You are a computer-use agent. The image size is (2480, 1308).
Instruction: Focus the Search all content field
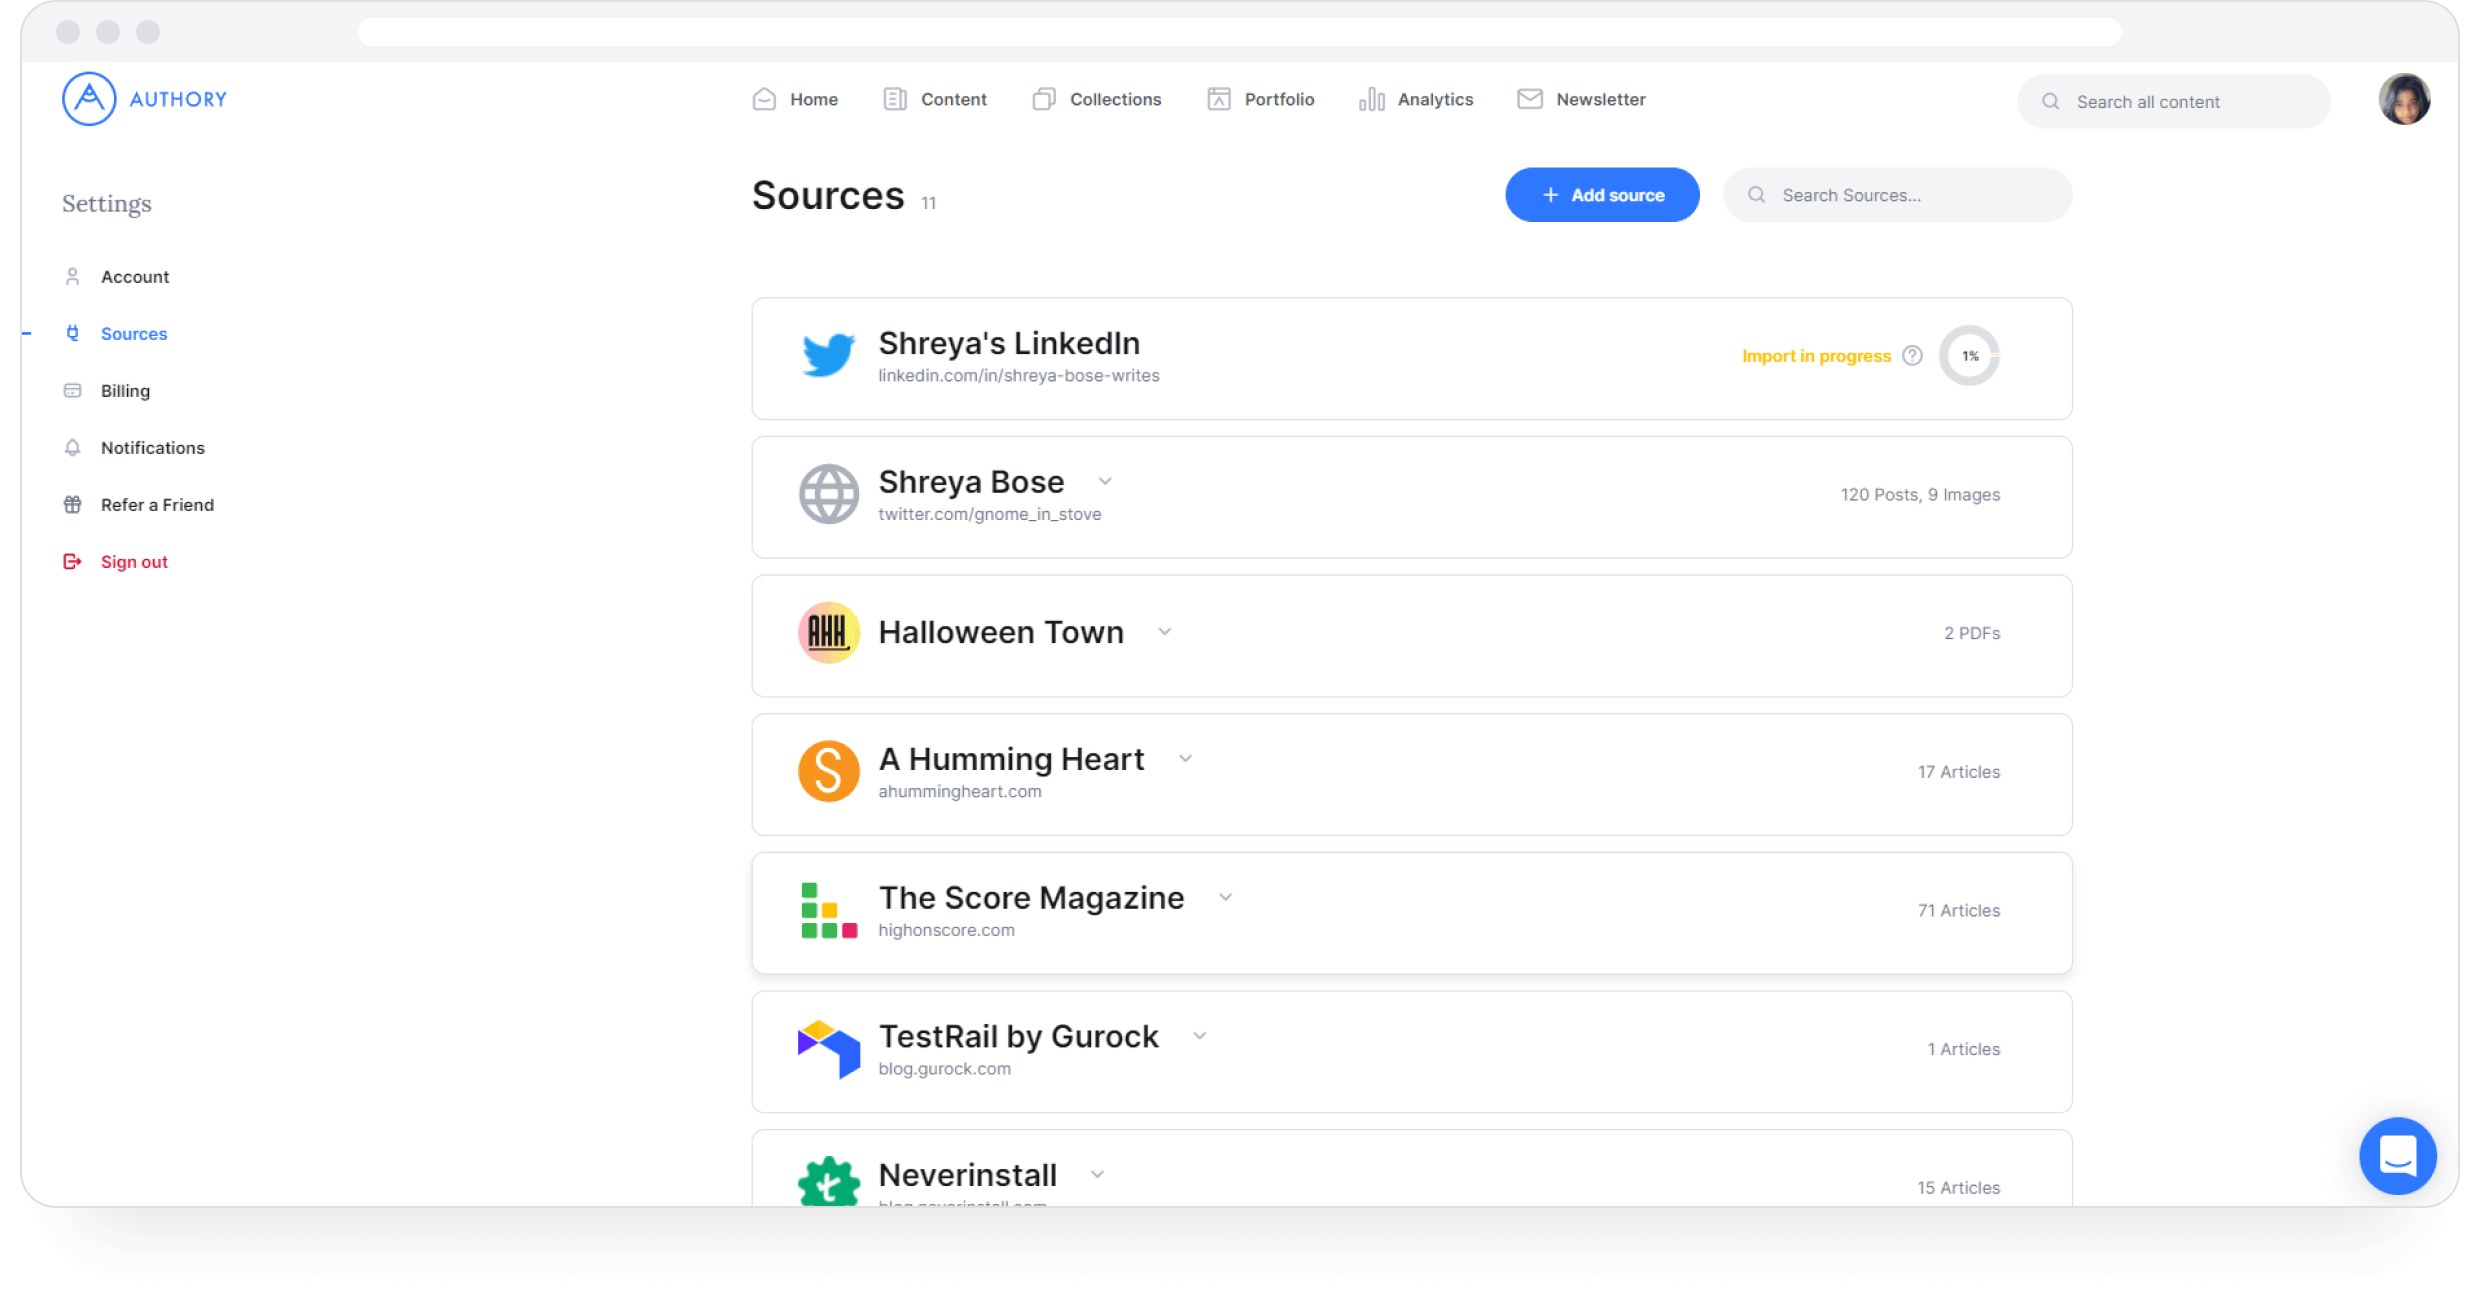click(x=2174, y=101)
